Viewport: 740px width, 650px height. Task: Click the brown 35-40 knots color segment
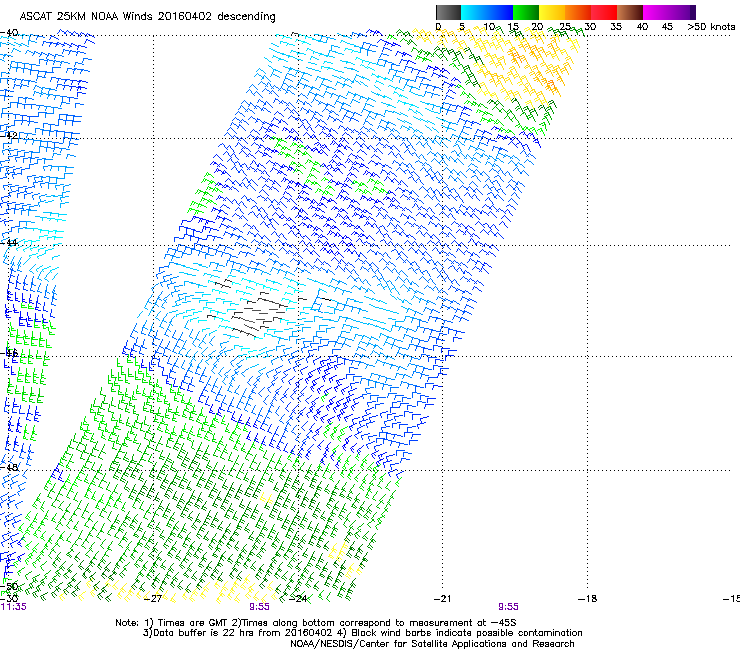(x=630, y=12)
